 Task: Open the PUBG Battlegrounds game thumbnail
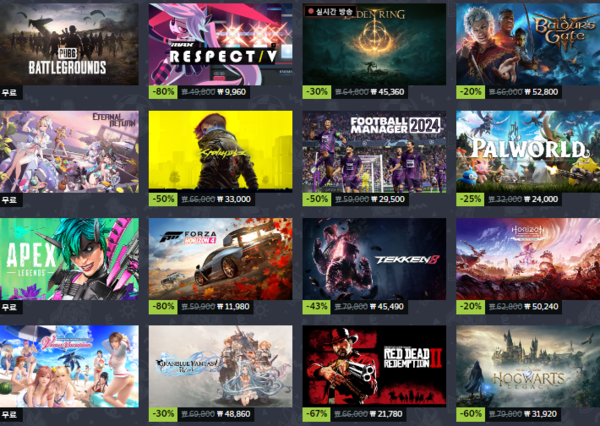[x=69, y=44]
